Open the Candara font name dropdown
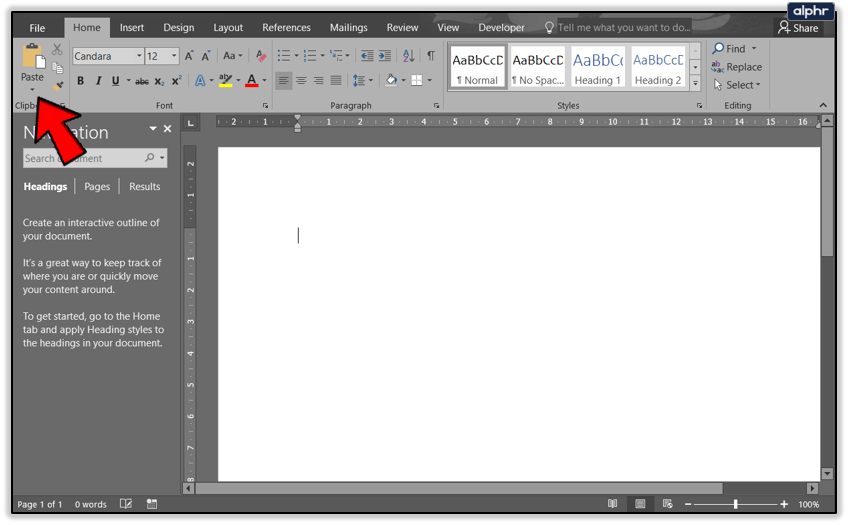The image size is (848, 525). coord(137,57)
